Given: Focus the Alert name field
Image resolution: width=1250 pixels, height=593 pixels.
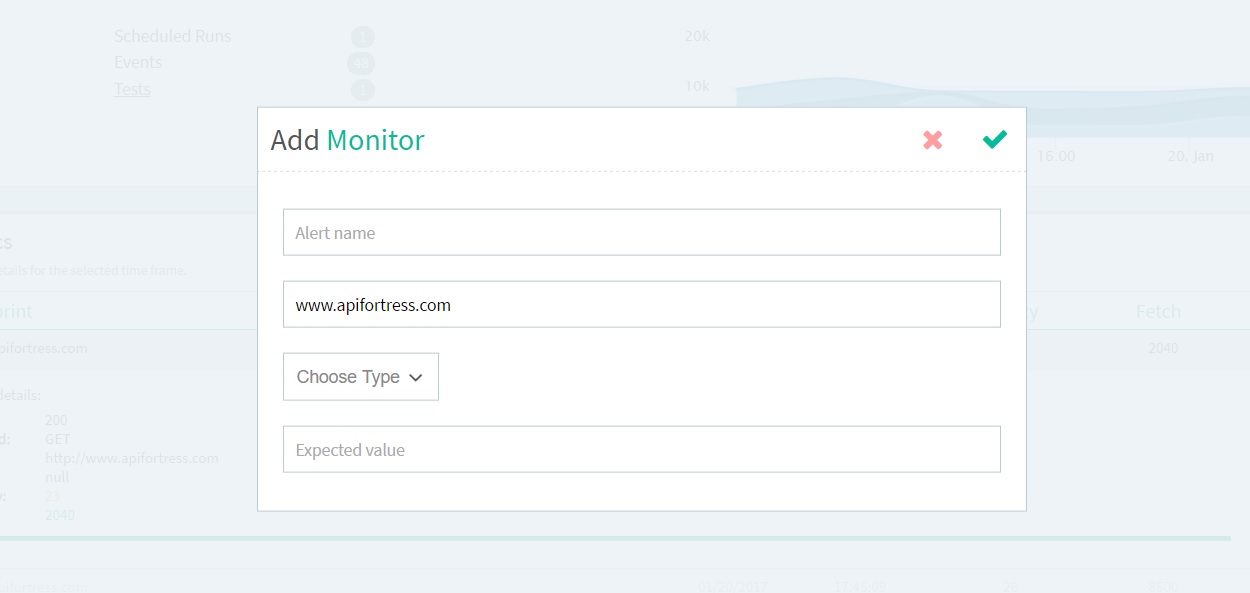Looking at the screenshot, I should point(641,232).
